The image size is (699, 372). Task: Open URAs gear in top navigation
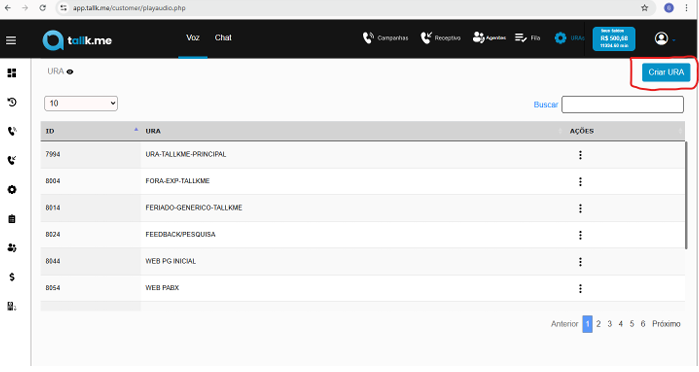click(x=569, y=38)
